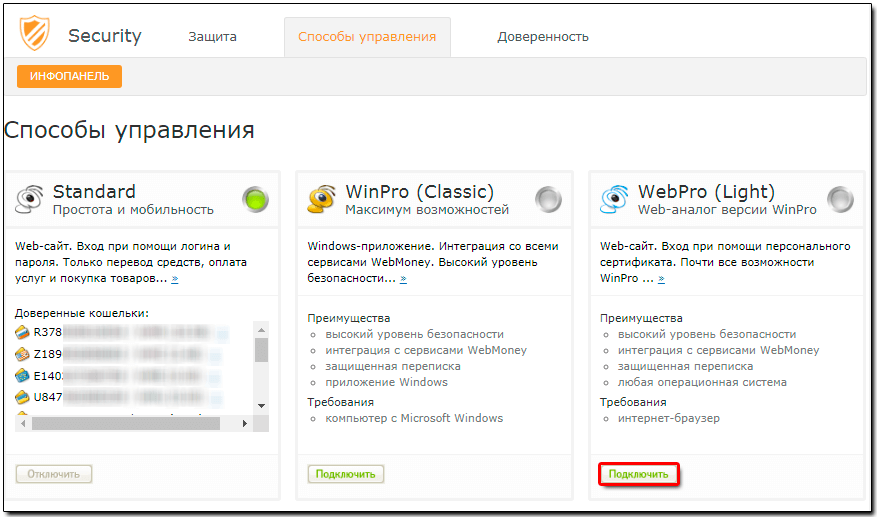Click the orange Security shield logo
Screen dimensions: 877x517
click(x=34, y=33)
